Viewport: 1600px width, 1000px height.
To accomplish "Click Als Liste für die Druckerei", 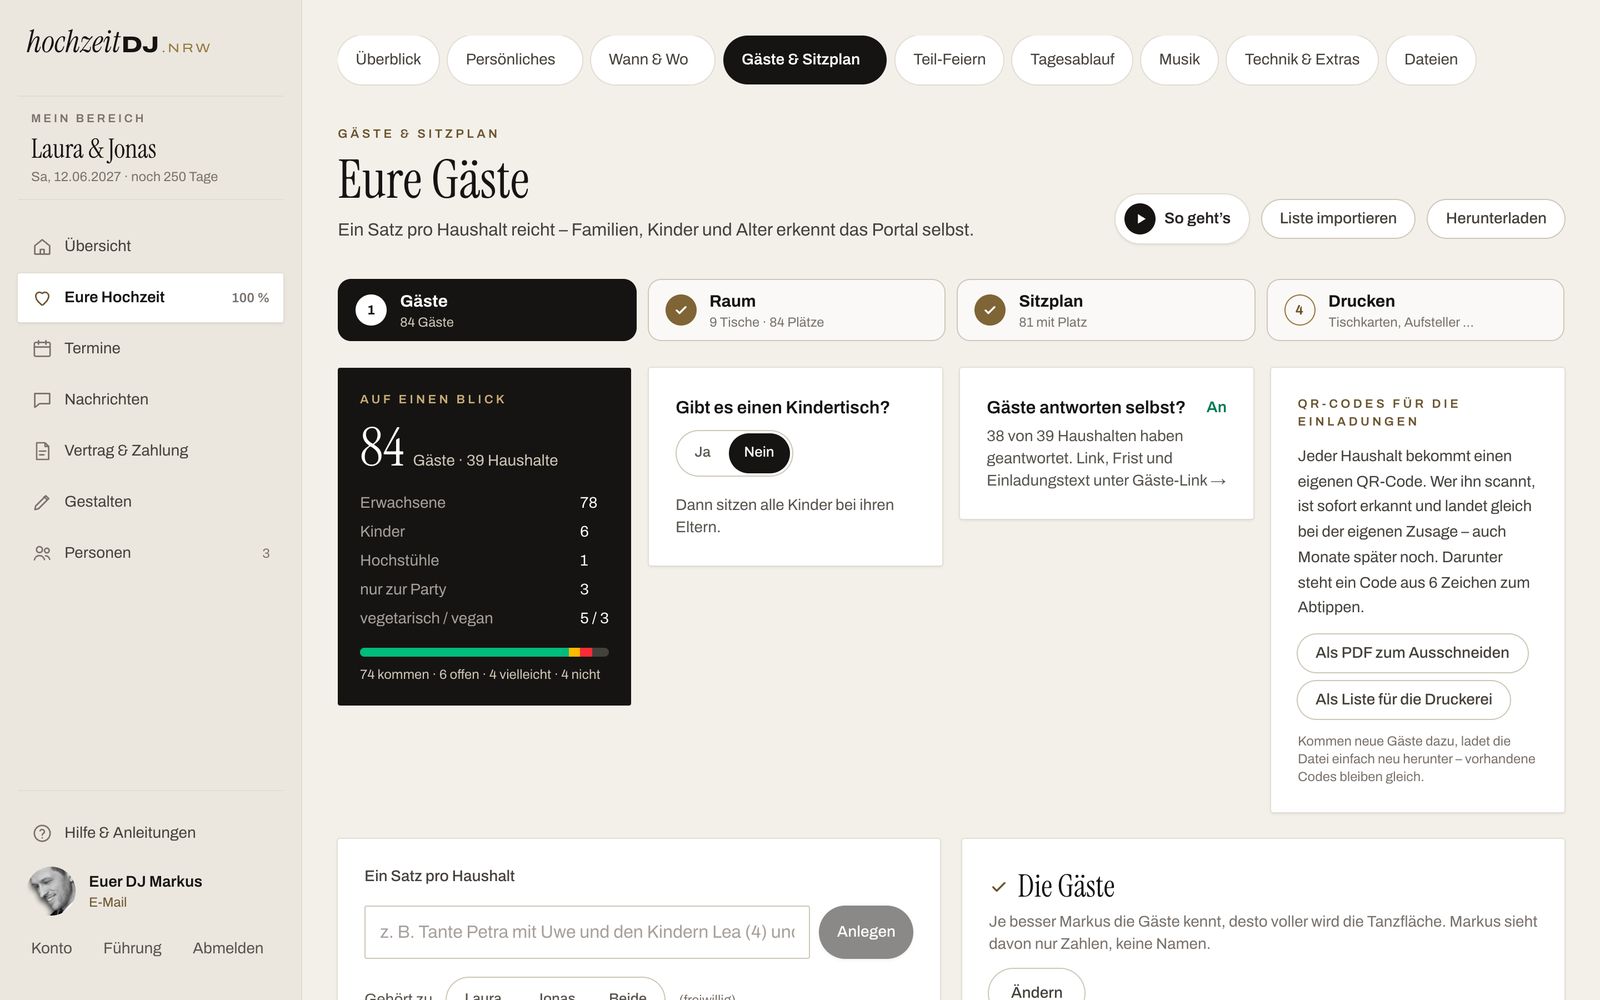I will [1404, 700].
